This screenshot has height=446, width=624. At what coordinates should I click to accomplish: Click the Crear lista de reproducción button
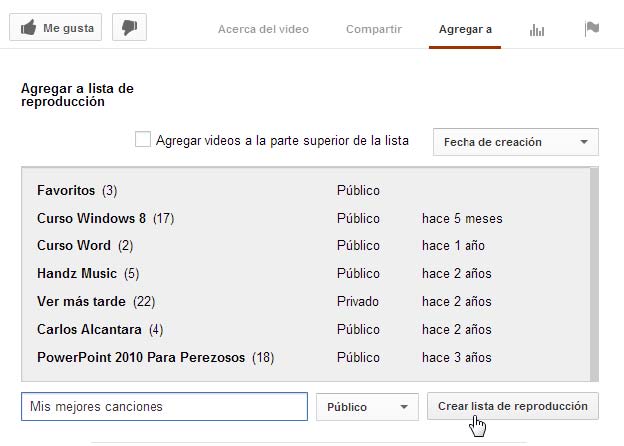click(x=512, y=406)
